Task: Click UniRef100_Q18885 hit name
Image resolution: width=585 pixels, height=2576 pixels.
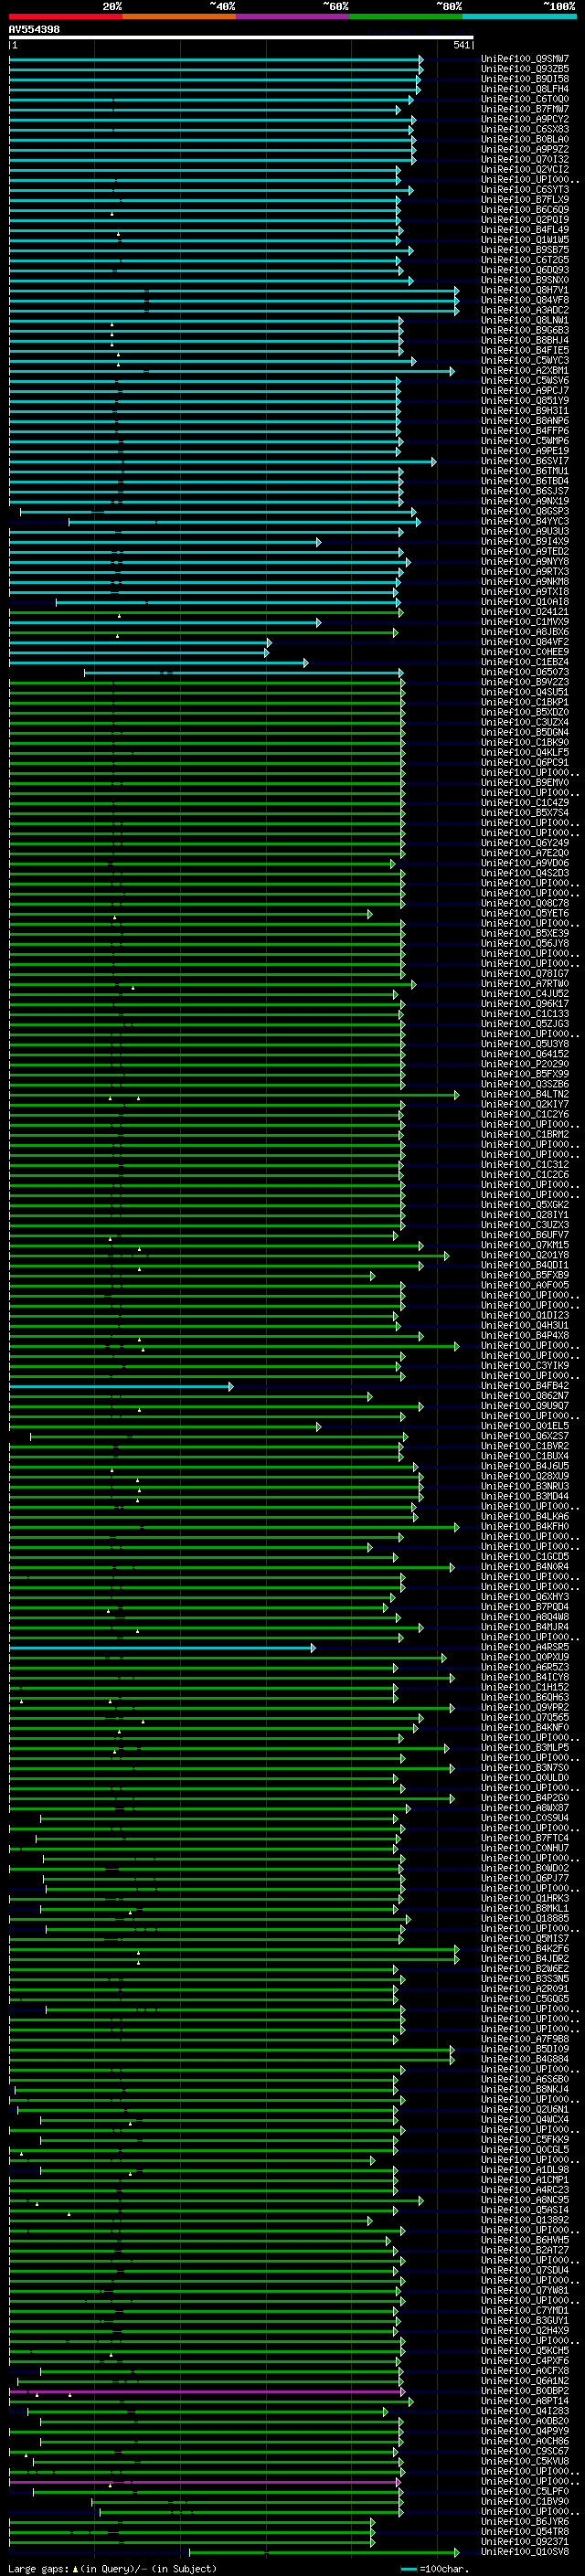Action: 525,1919
